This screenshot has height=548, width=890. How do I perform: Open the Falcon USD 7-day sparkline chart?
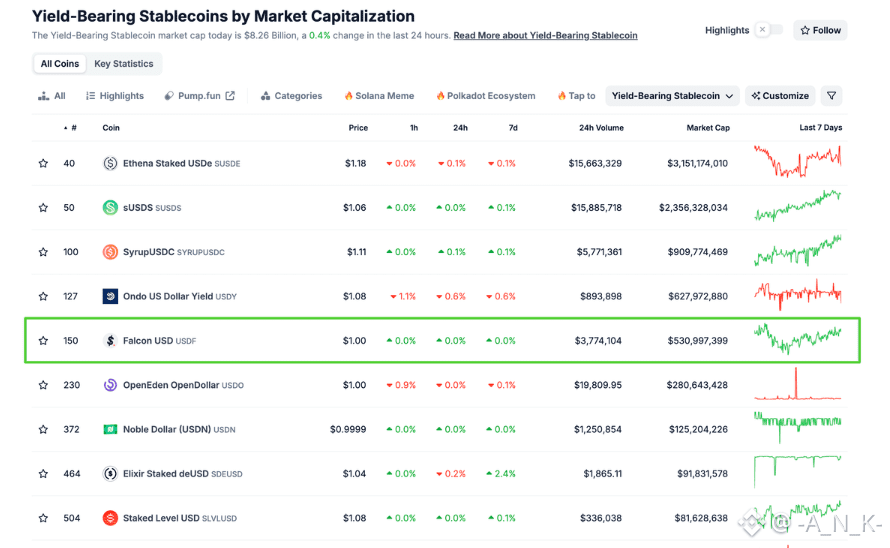798,339
